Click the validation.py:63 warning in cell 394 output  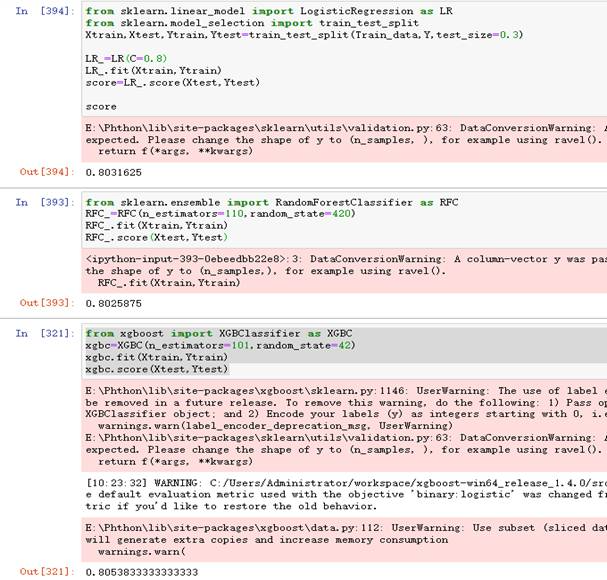pos(346,128)
